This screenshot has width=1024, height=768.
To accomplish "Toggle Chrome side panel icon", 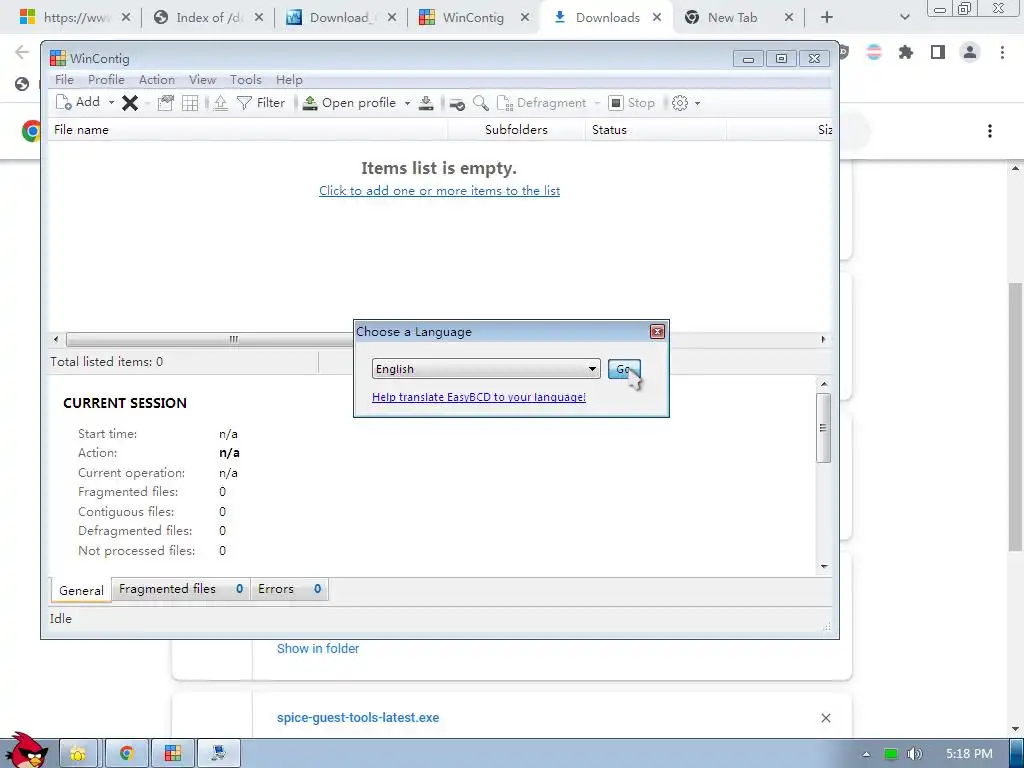I will click(938, 52).
